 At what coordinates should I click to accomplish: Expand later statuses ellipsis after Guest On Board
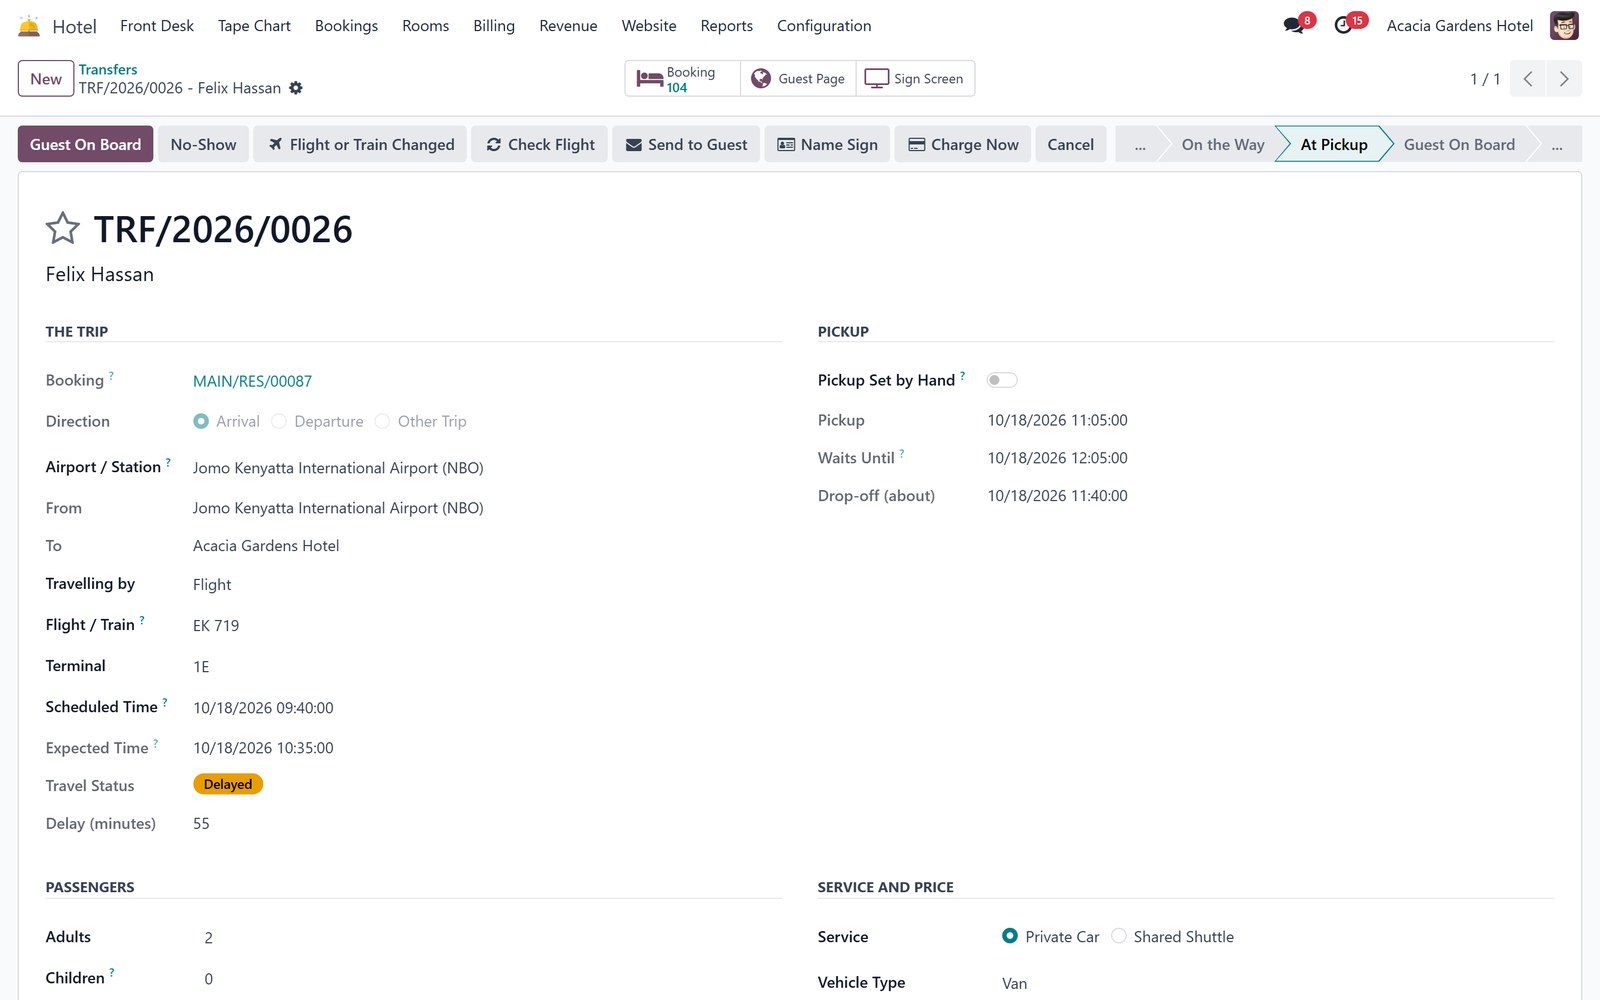coord(1557,144)
